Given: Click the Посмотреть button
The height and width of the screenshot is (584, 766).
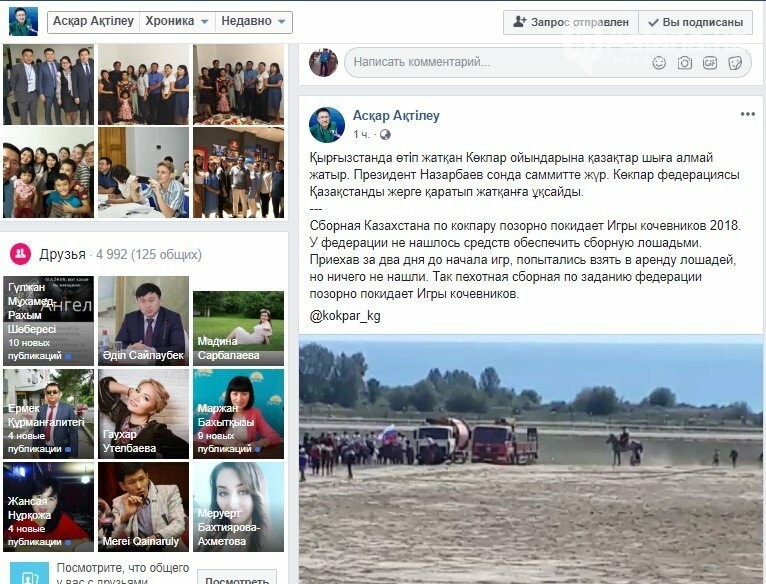Looking at the screenshot, I should click(x=237, y=578).
